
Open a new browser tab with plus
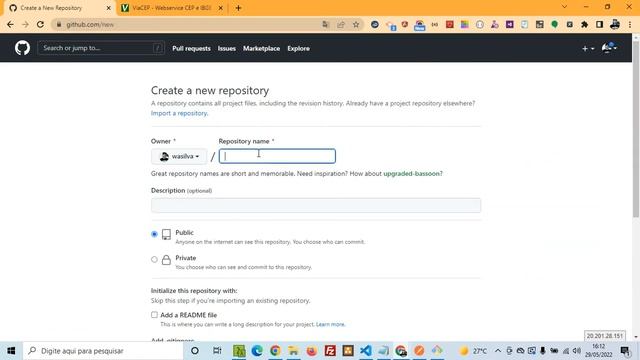(x=238, y=8)
